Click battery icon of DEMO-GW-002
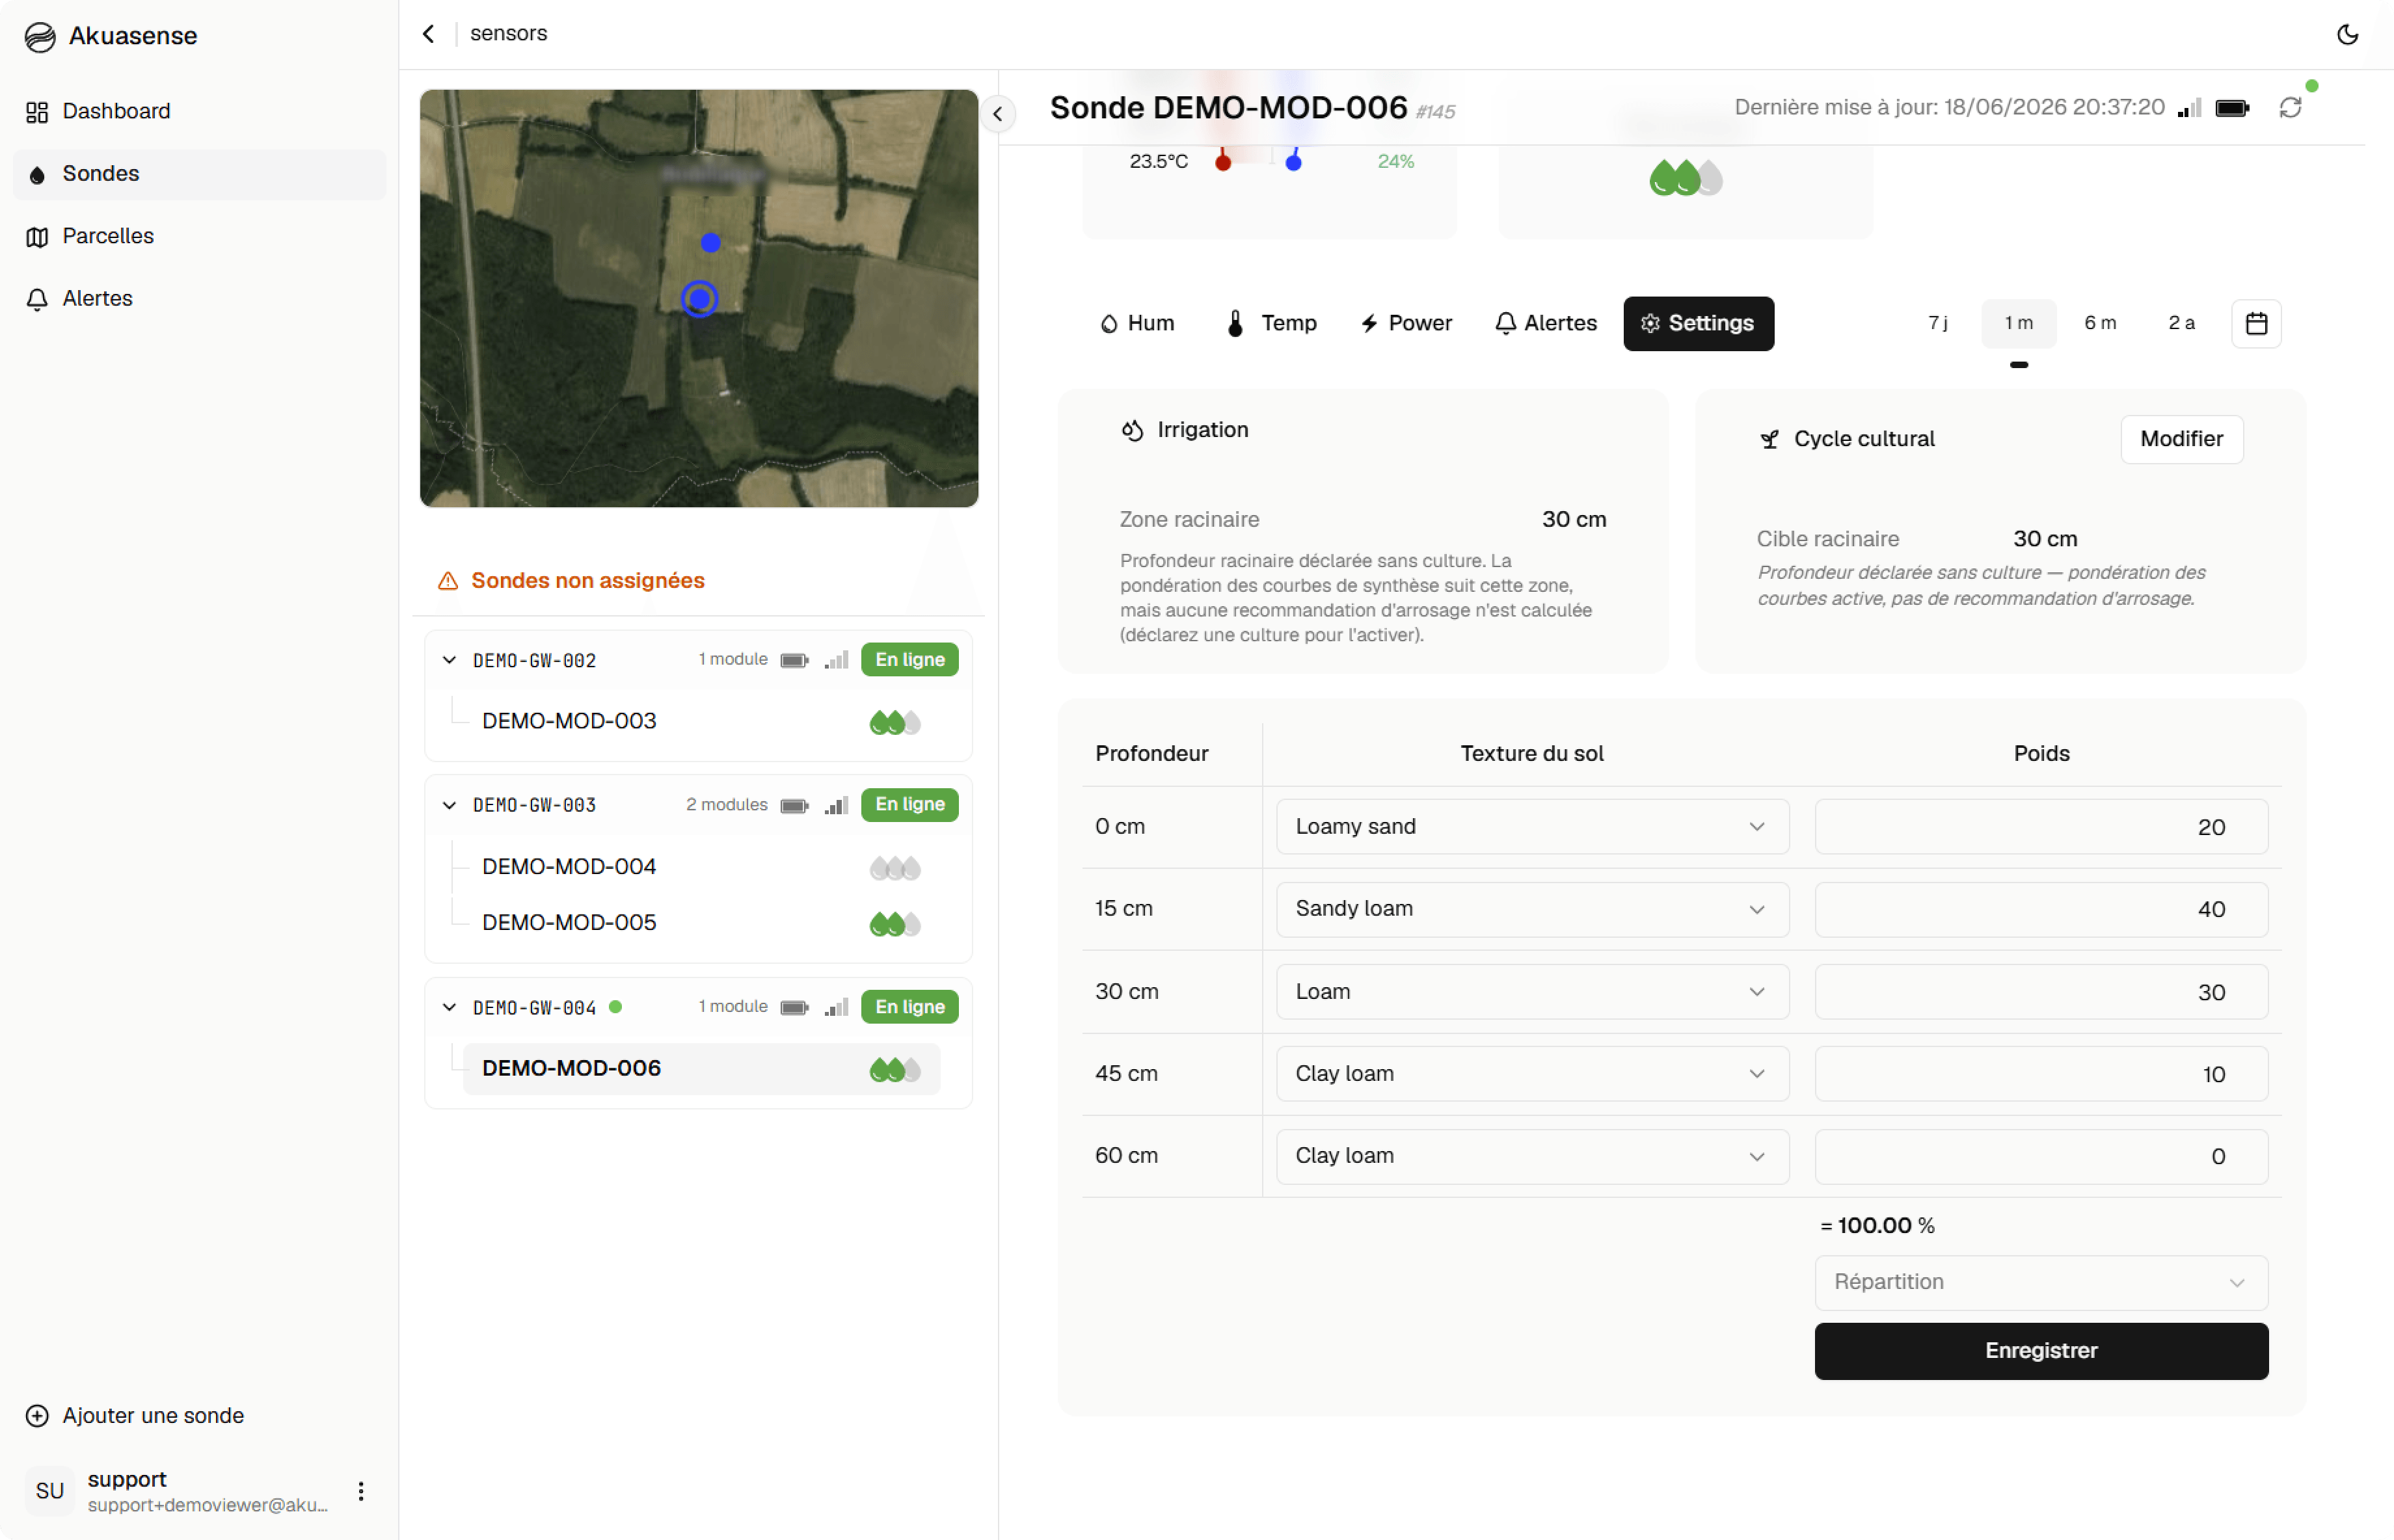Viewport: 2394px width, 1540px height. pyautogui.click(x=794, y=661)
